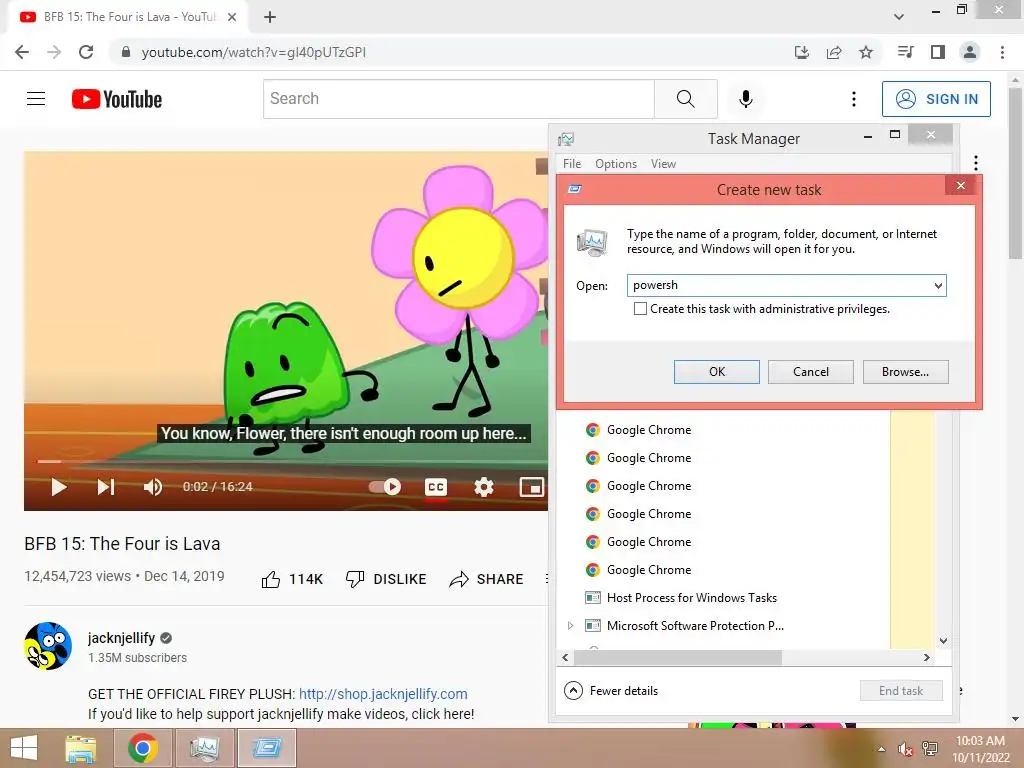1024x768 pixels.
Task: Open shop.jacknjellify.com link
Action: click(x=383, y=694)
